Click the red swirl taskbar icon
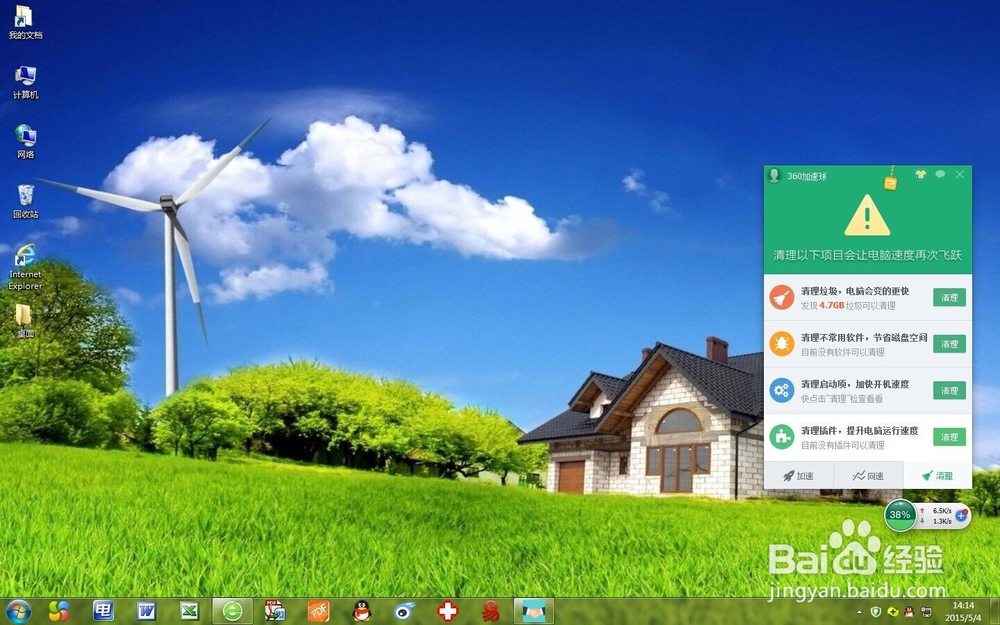 [x=490, y=612]
